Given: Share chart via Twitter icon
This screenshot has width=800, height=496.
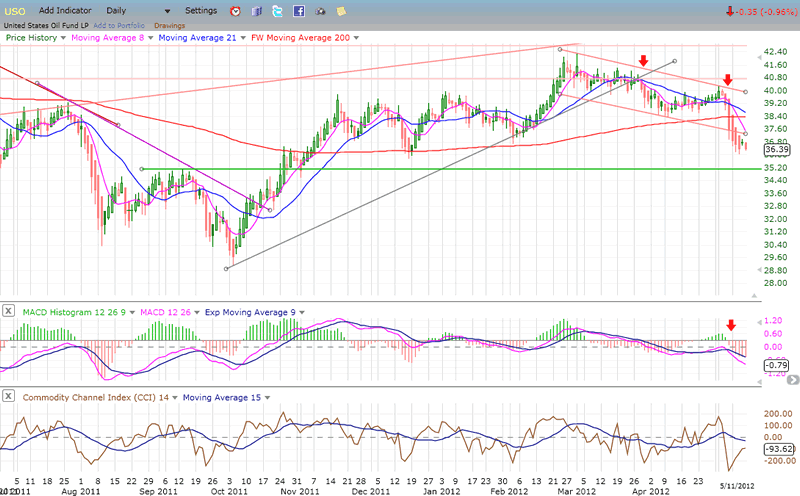Looking at the screenshot, I should point(277,11).
